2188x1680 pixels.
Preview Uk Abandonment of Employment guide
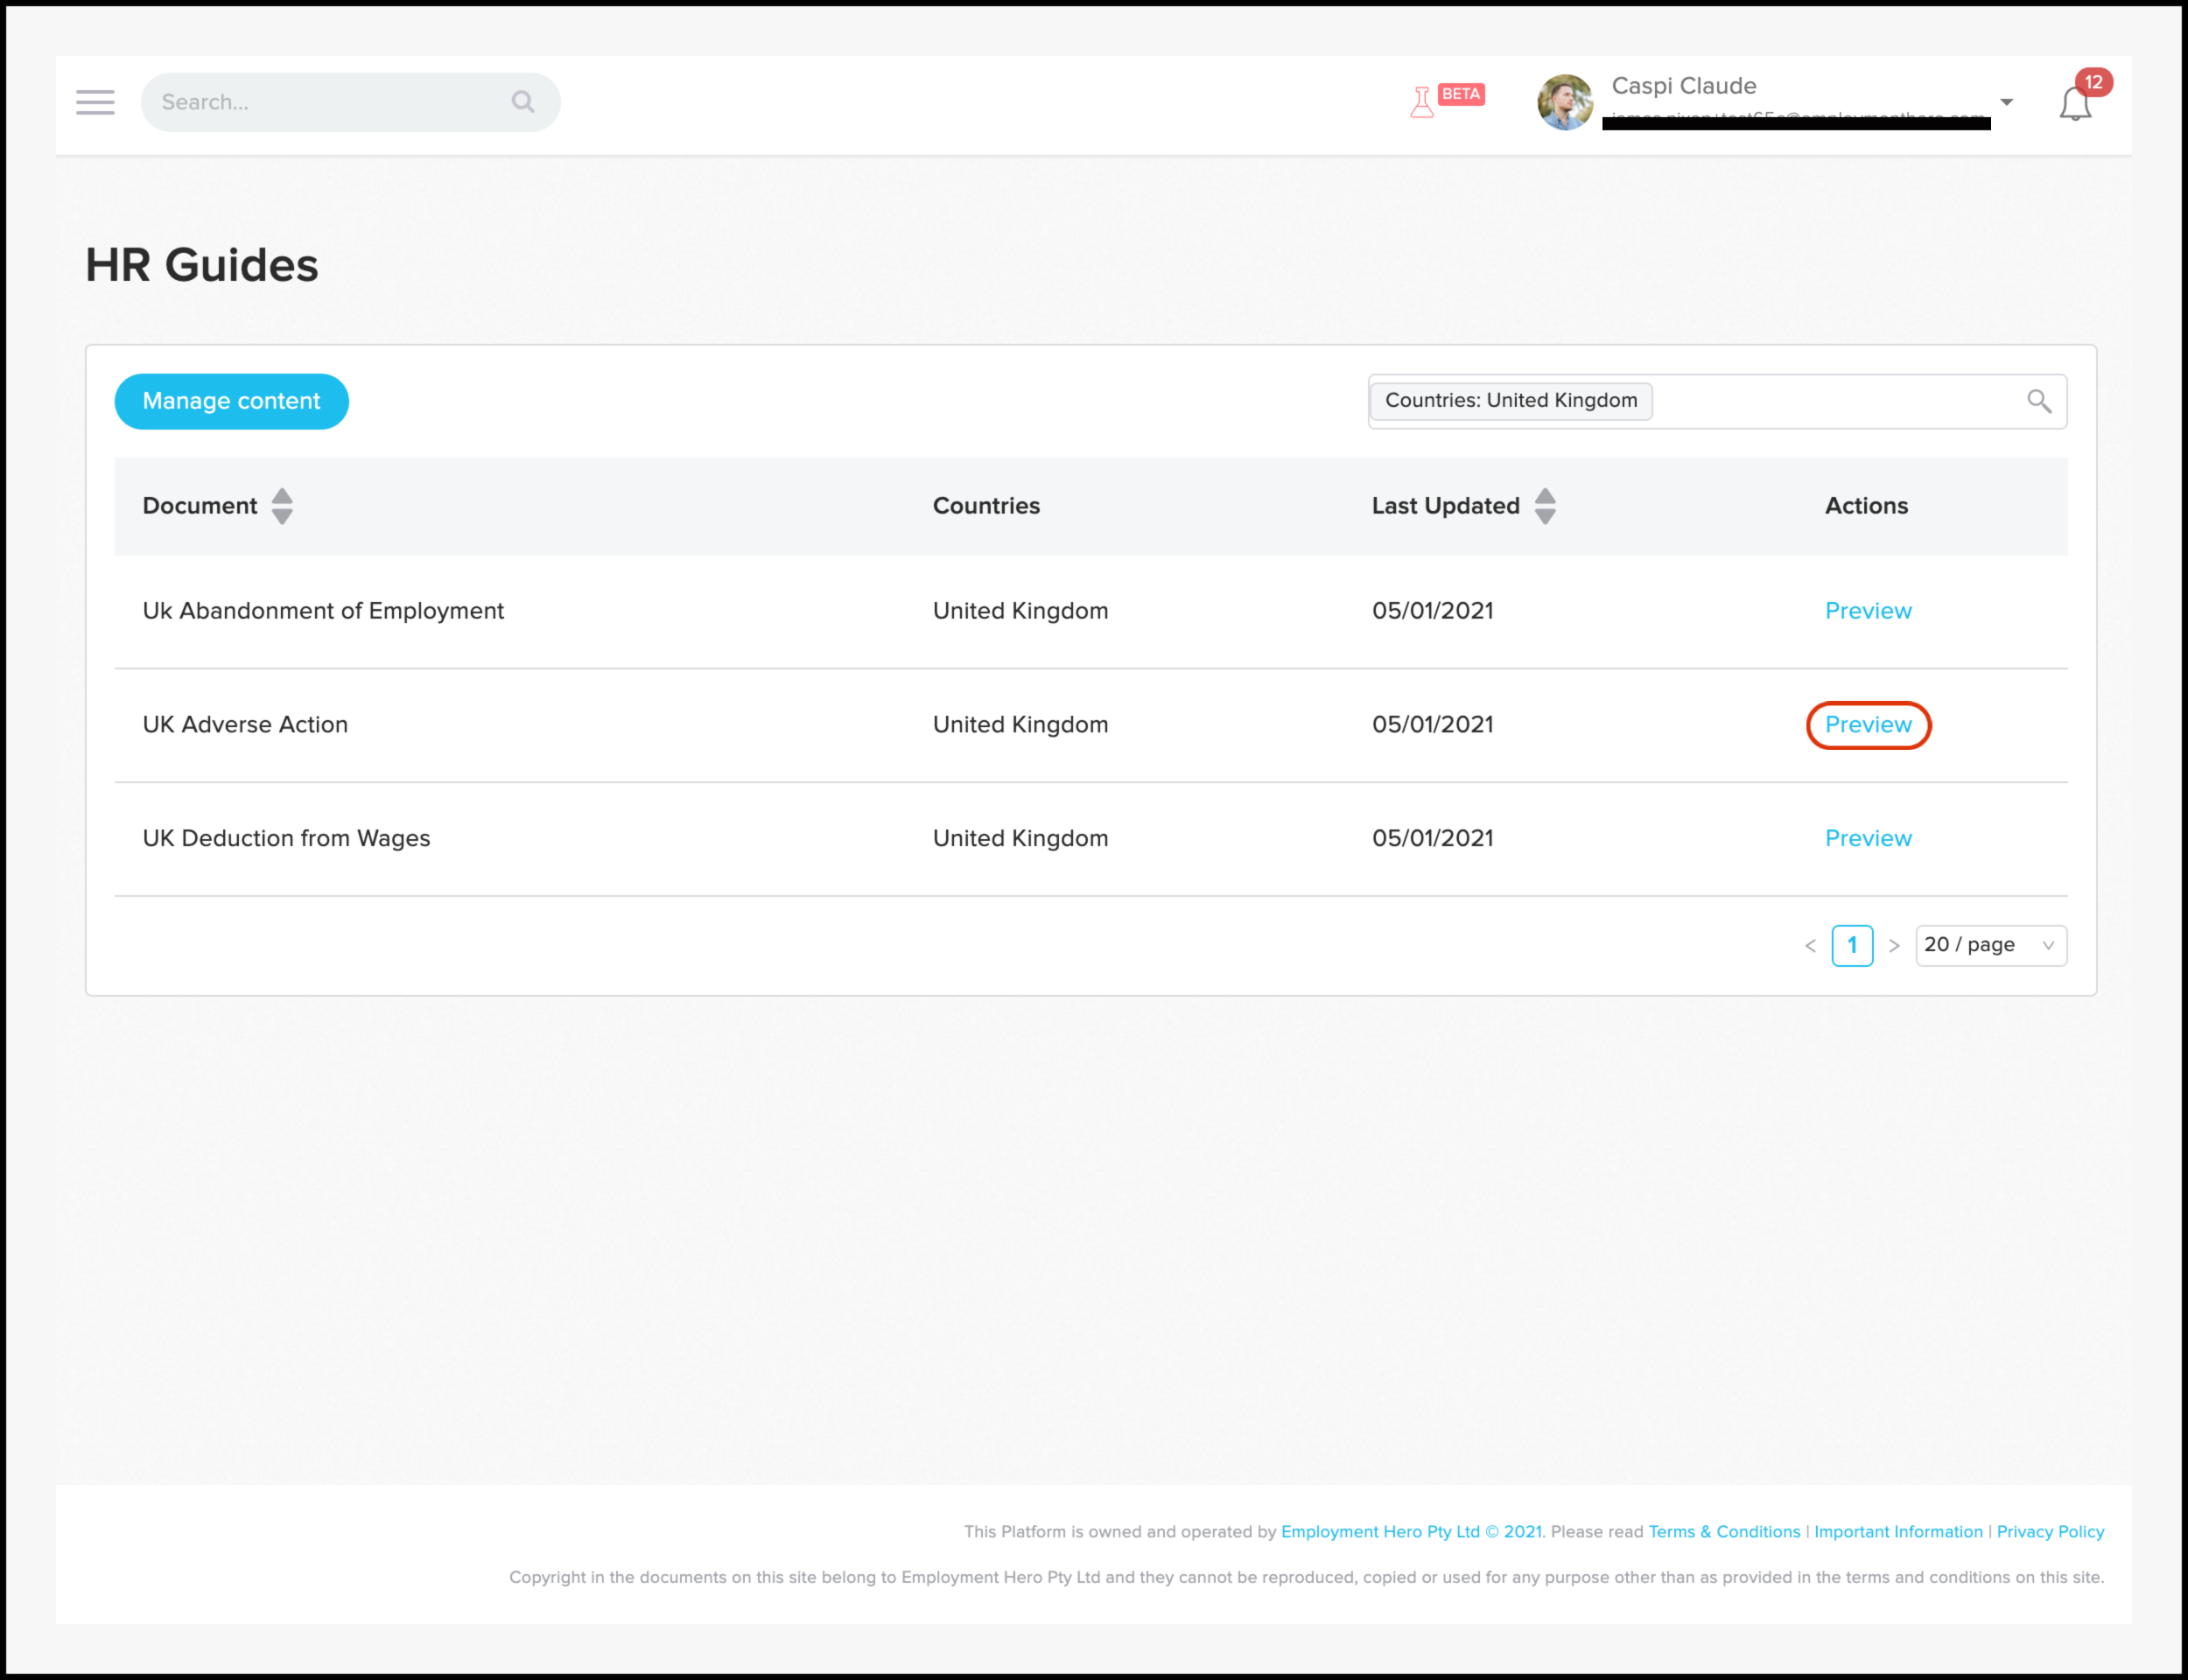pos(1867,611)
